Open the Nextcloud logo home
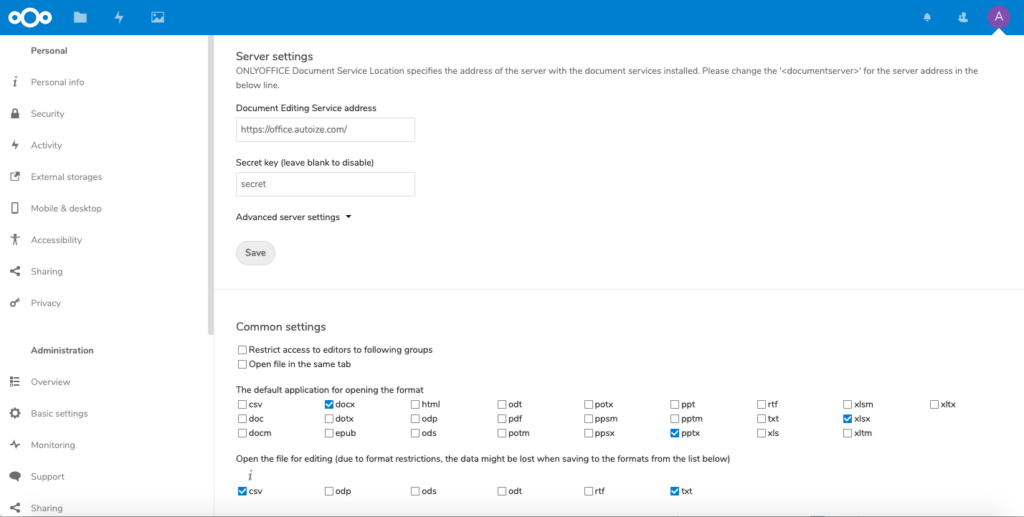This screenshot has width=1024, height=517. (x=30, y=18)
